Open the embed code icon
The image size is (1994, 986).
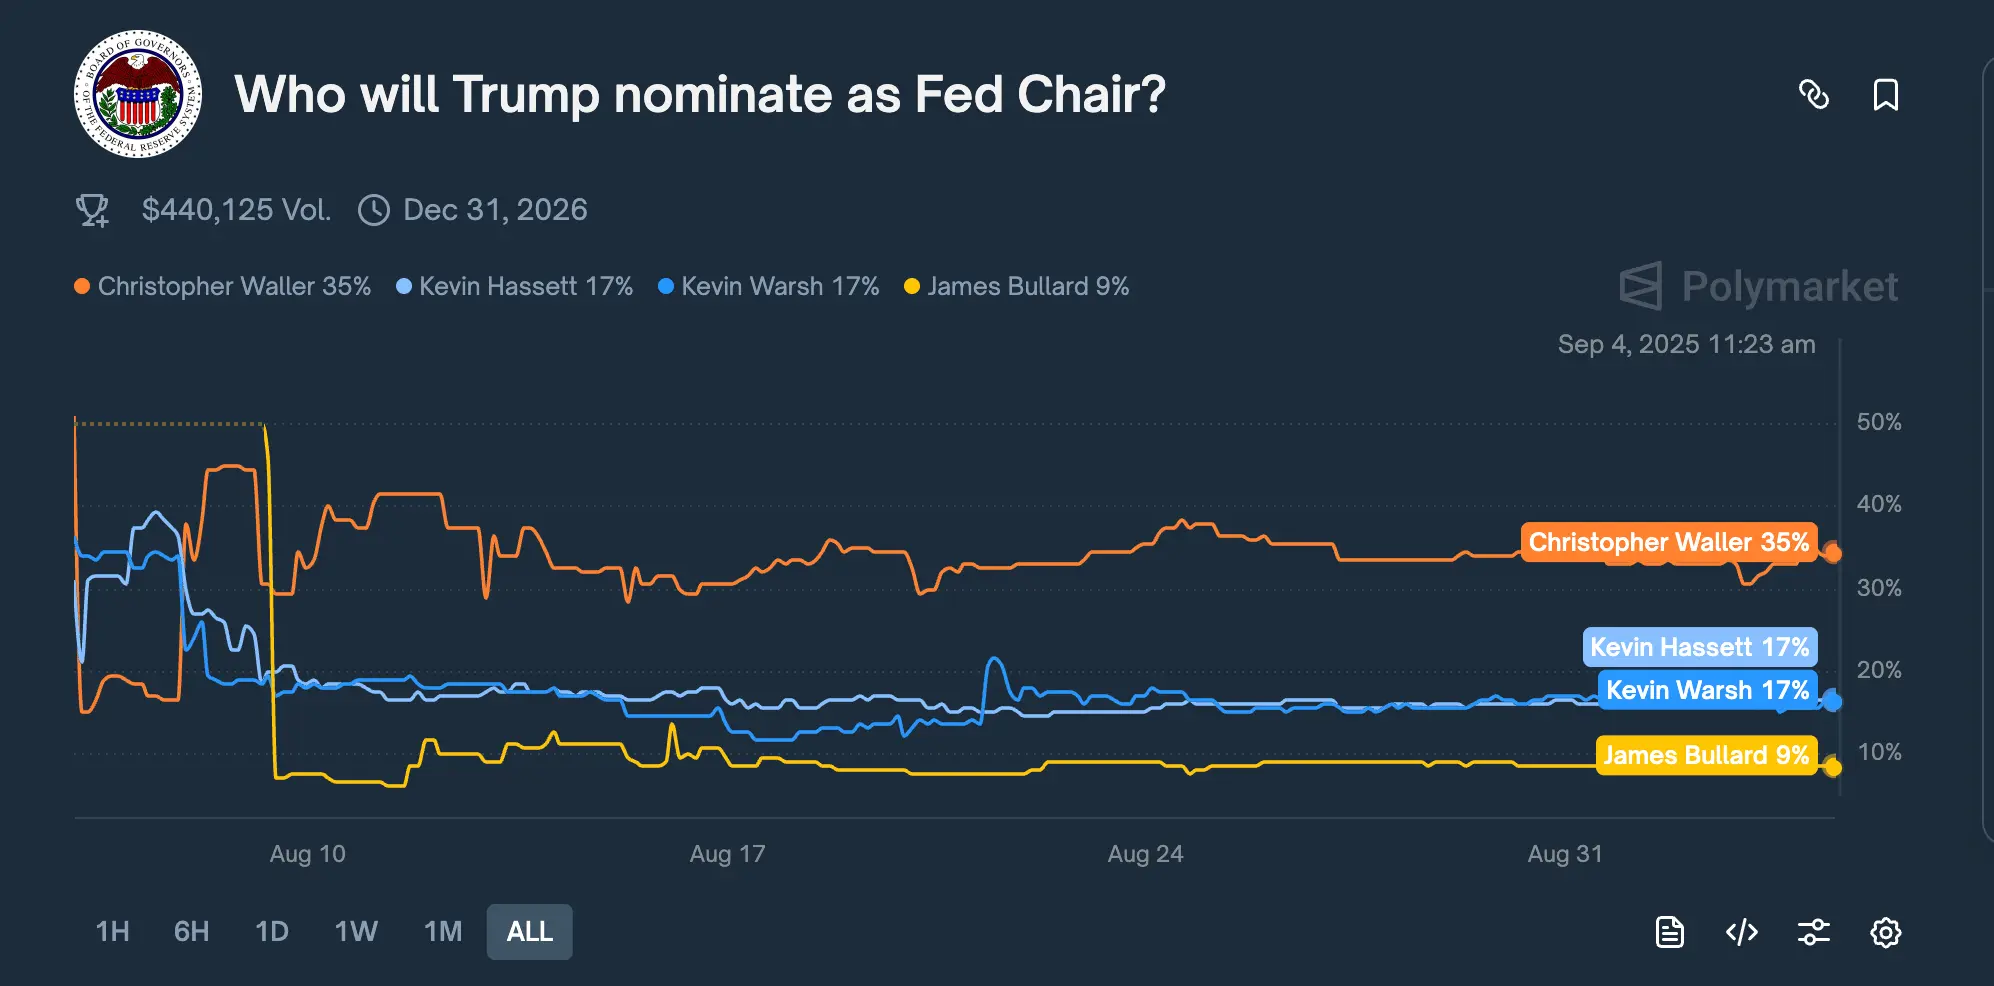[x=1741, y=932]
